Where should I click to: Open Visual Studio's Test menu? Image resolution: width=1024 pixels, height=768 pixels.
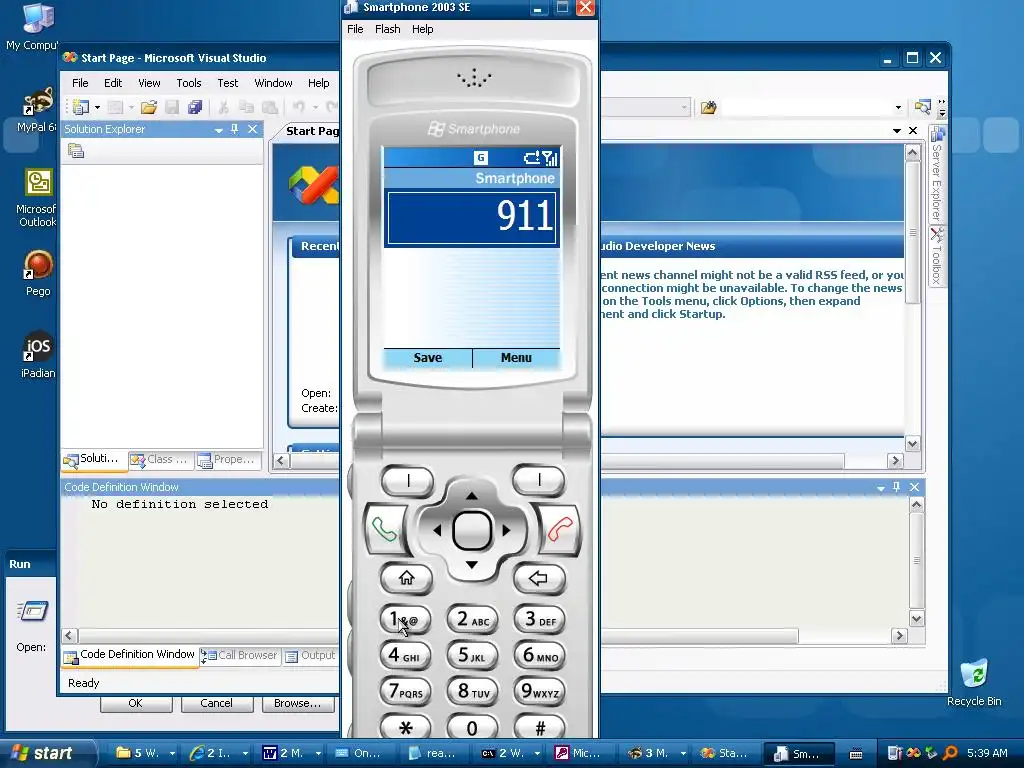(x=227, y=83)
